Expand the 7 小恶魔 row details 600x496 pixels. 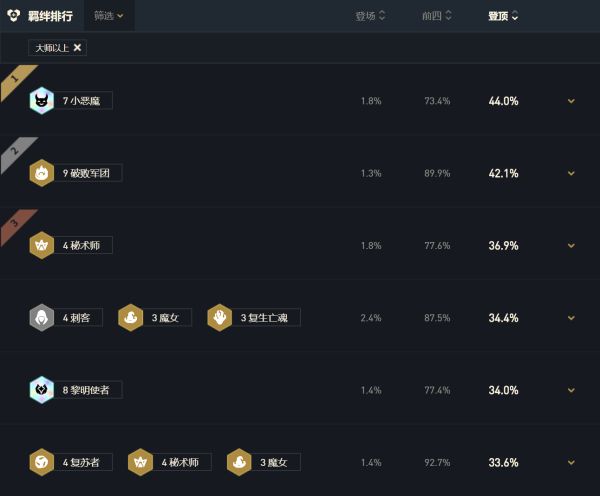(571, 101)
